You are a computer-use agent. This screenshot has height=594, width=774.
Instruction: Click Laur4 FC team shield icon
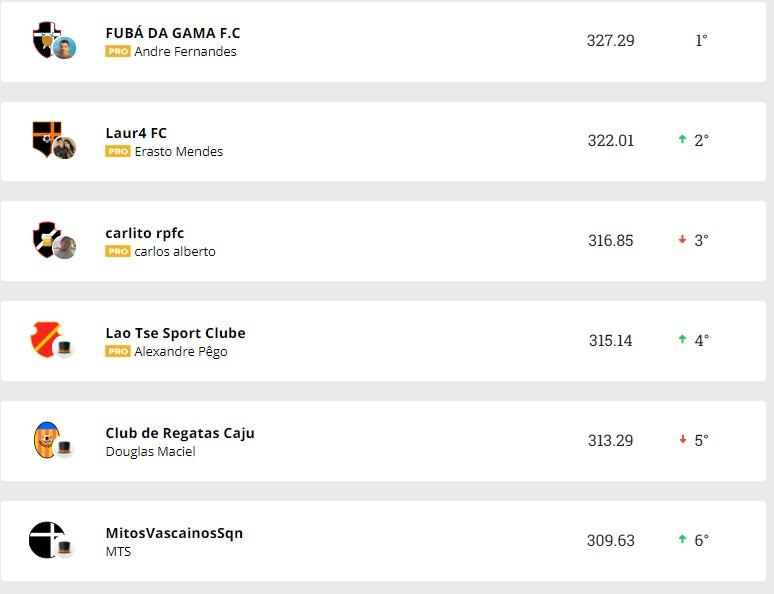click(x=45, y=138)
